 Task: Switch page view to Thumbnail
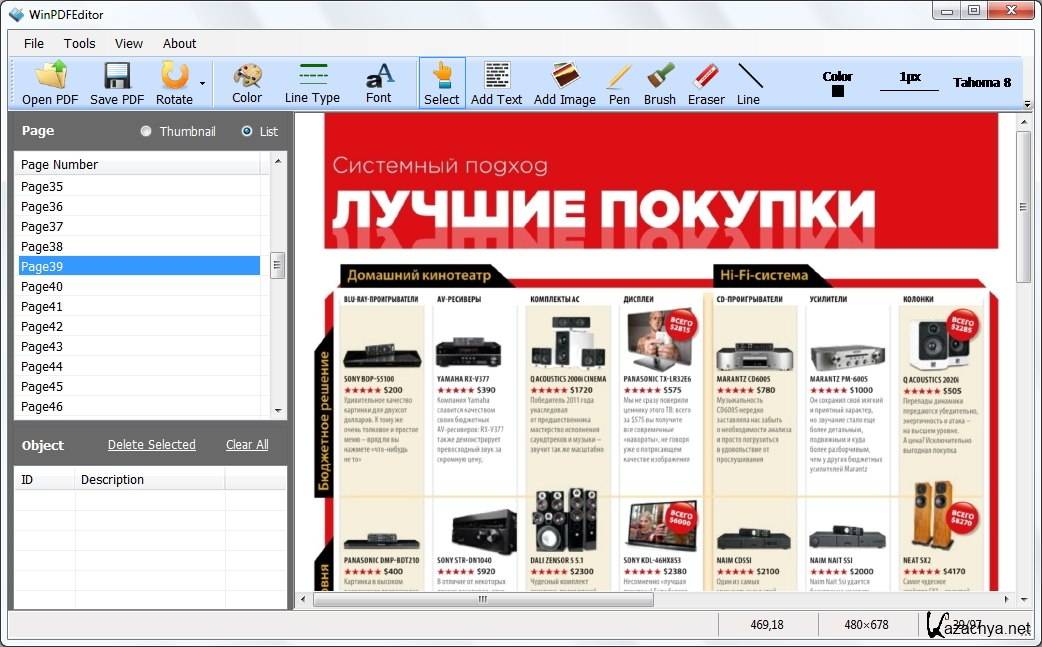pyautogui.click(x=147, y=131)
